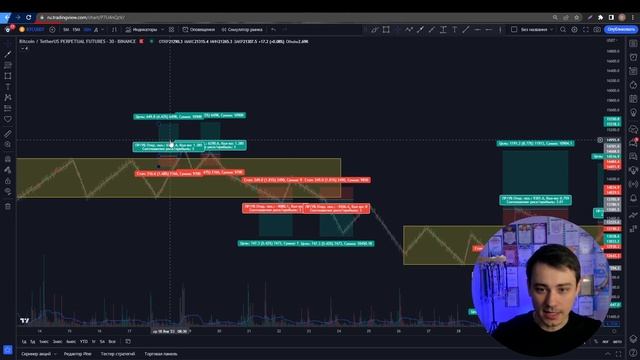This screenshot has height=360, width=640.
Task: Select the geometric shapes tool in the left sidebar
Action: click(x=8, y=76)
